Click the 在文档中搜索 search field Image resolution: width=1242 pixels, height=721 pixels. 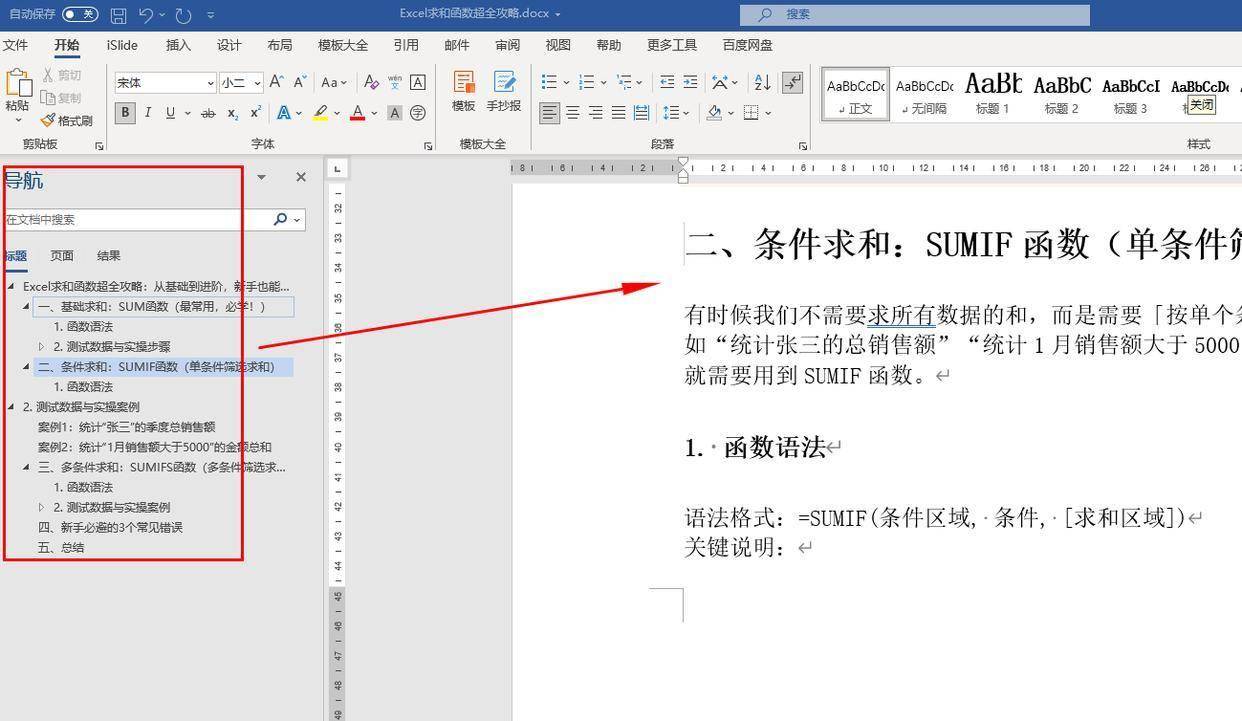[135, 220]
